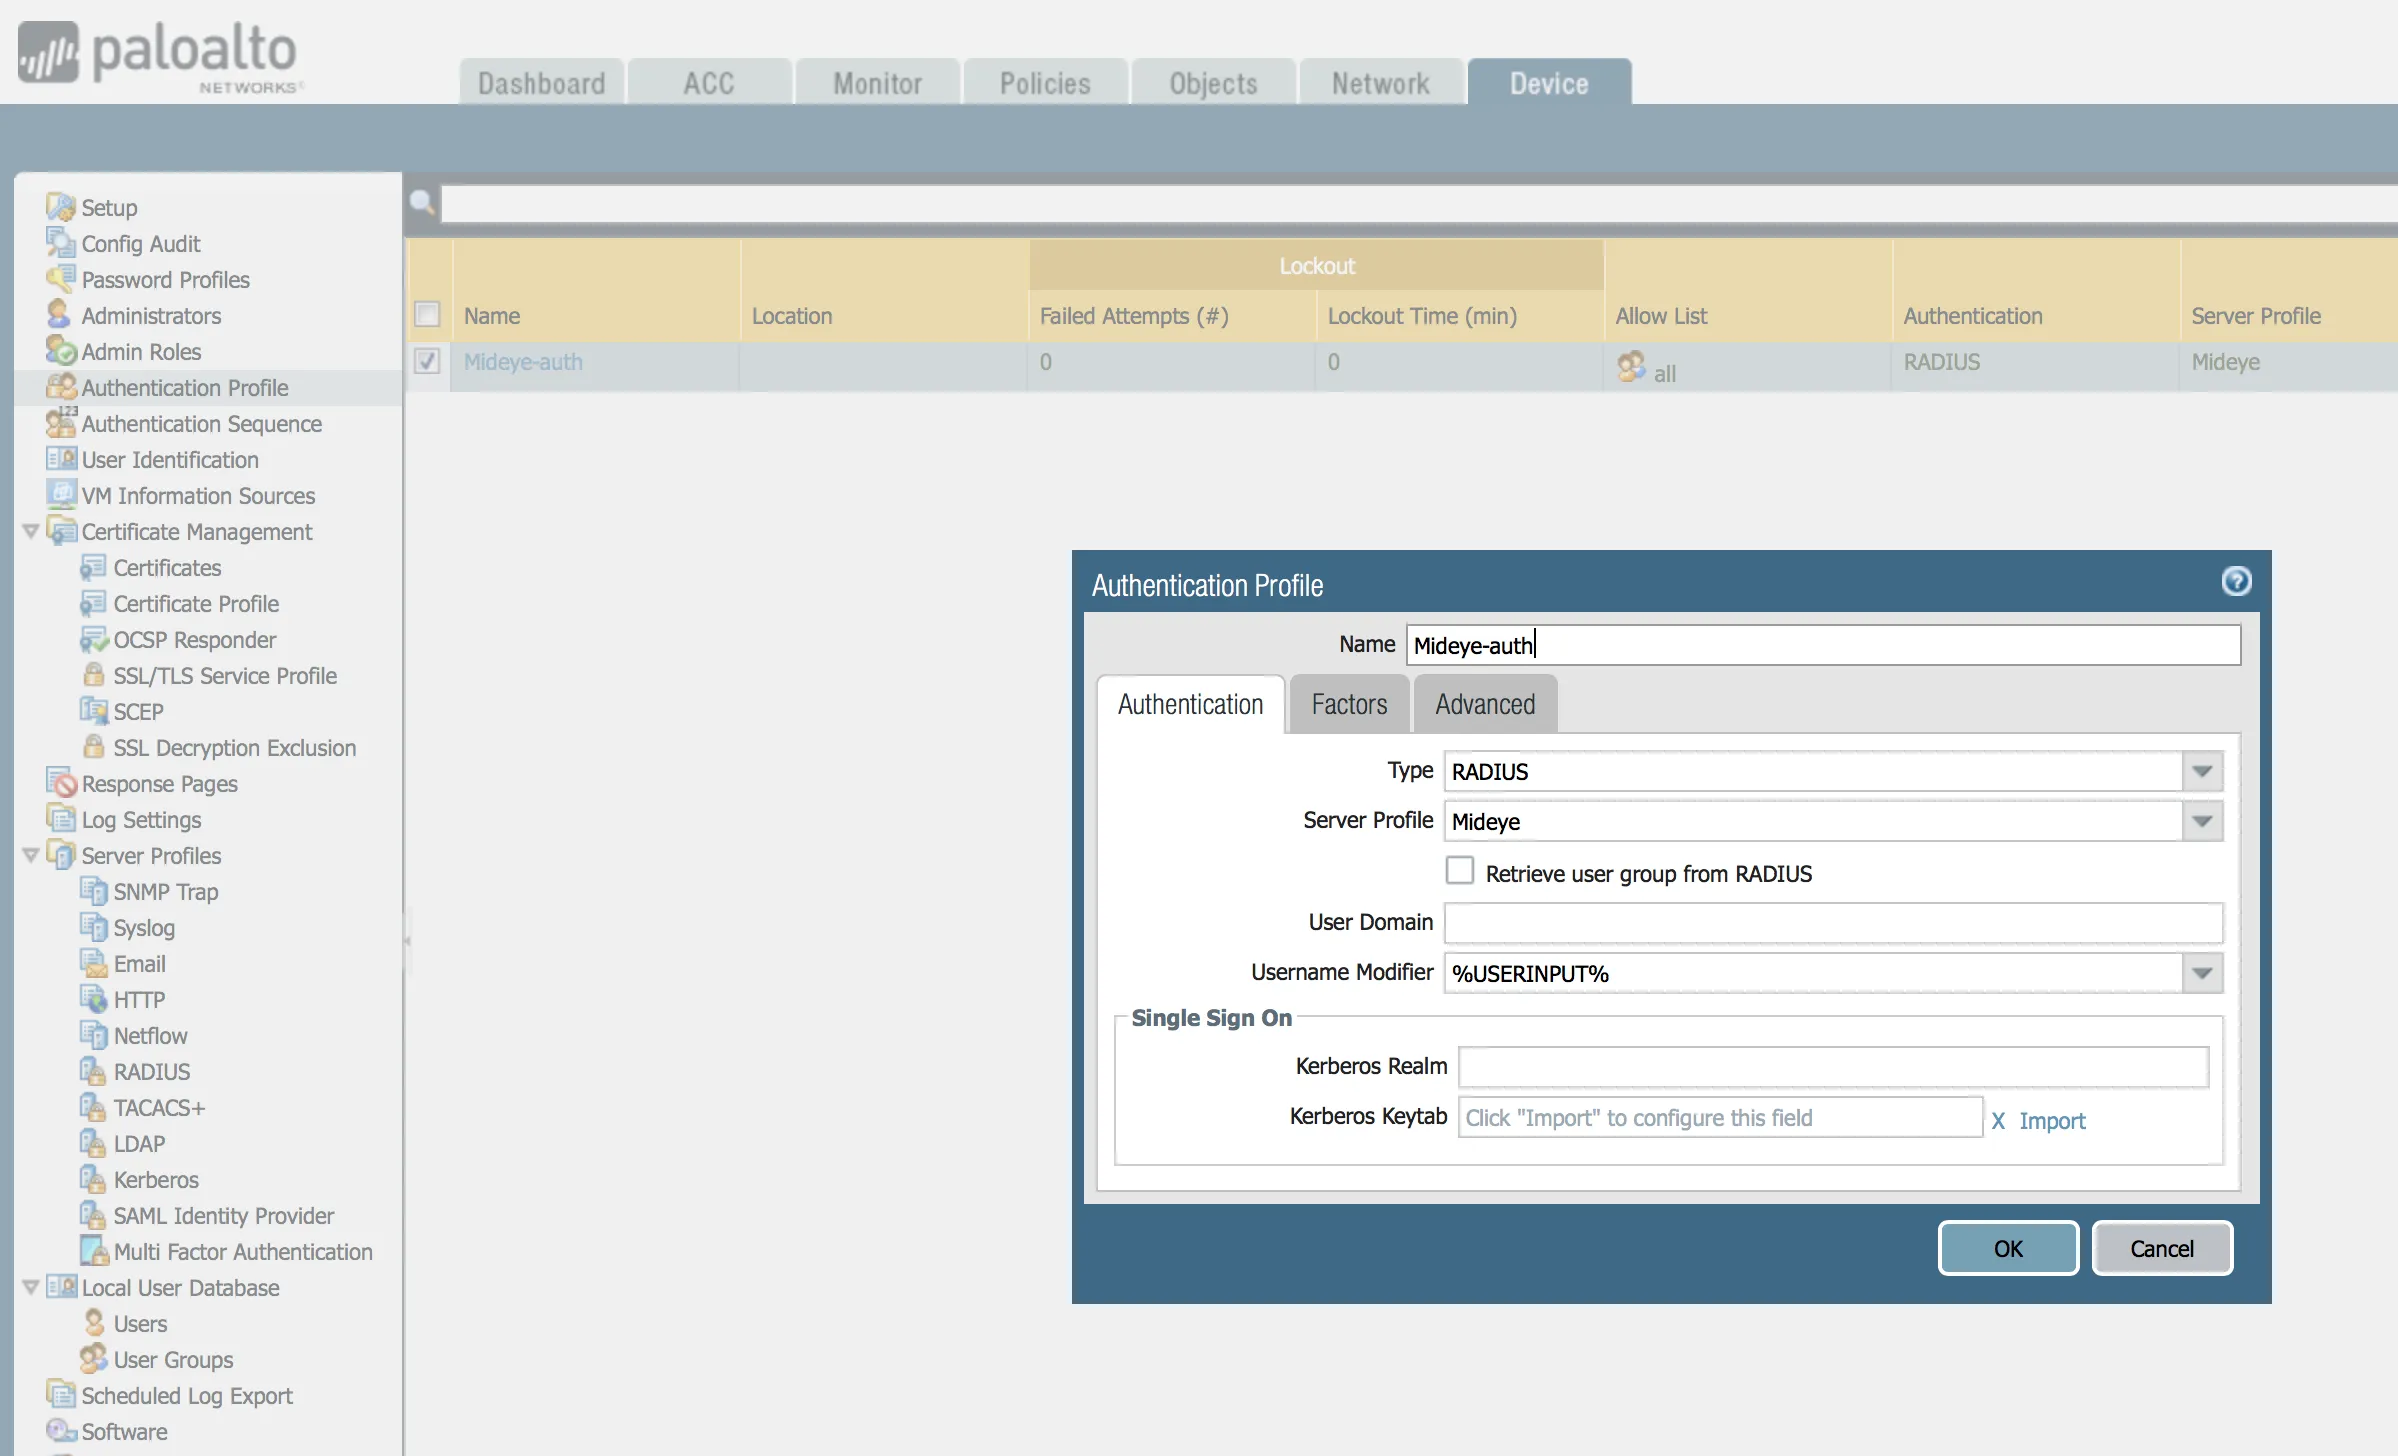2398x1456 pixels.
Task: Open the Server Profile dropdown
Action: (2201, 821)
